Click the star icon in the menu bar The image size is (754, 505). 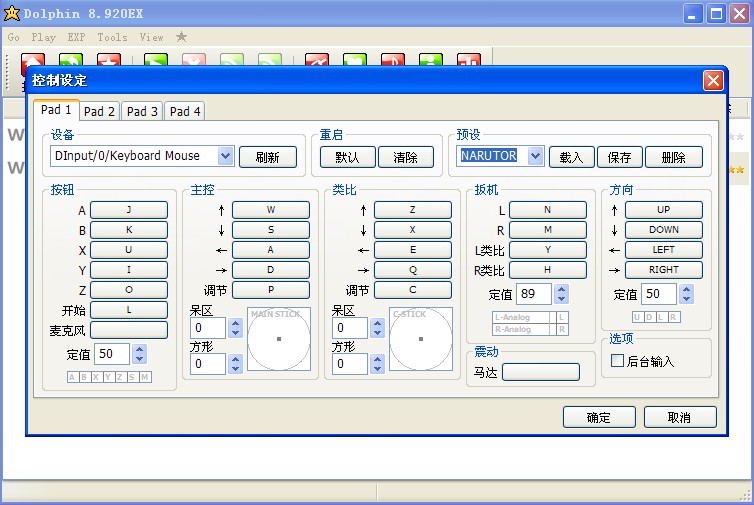(x=181, y=37)
